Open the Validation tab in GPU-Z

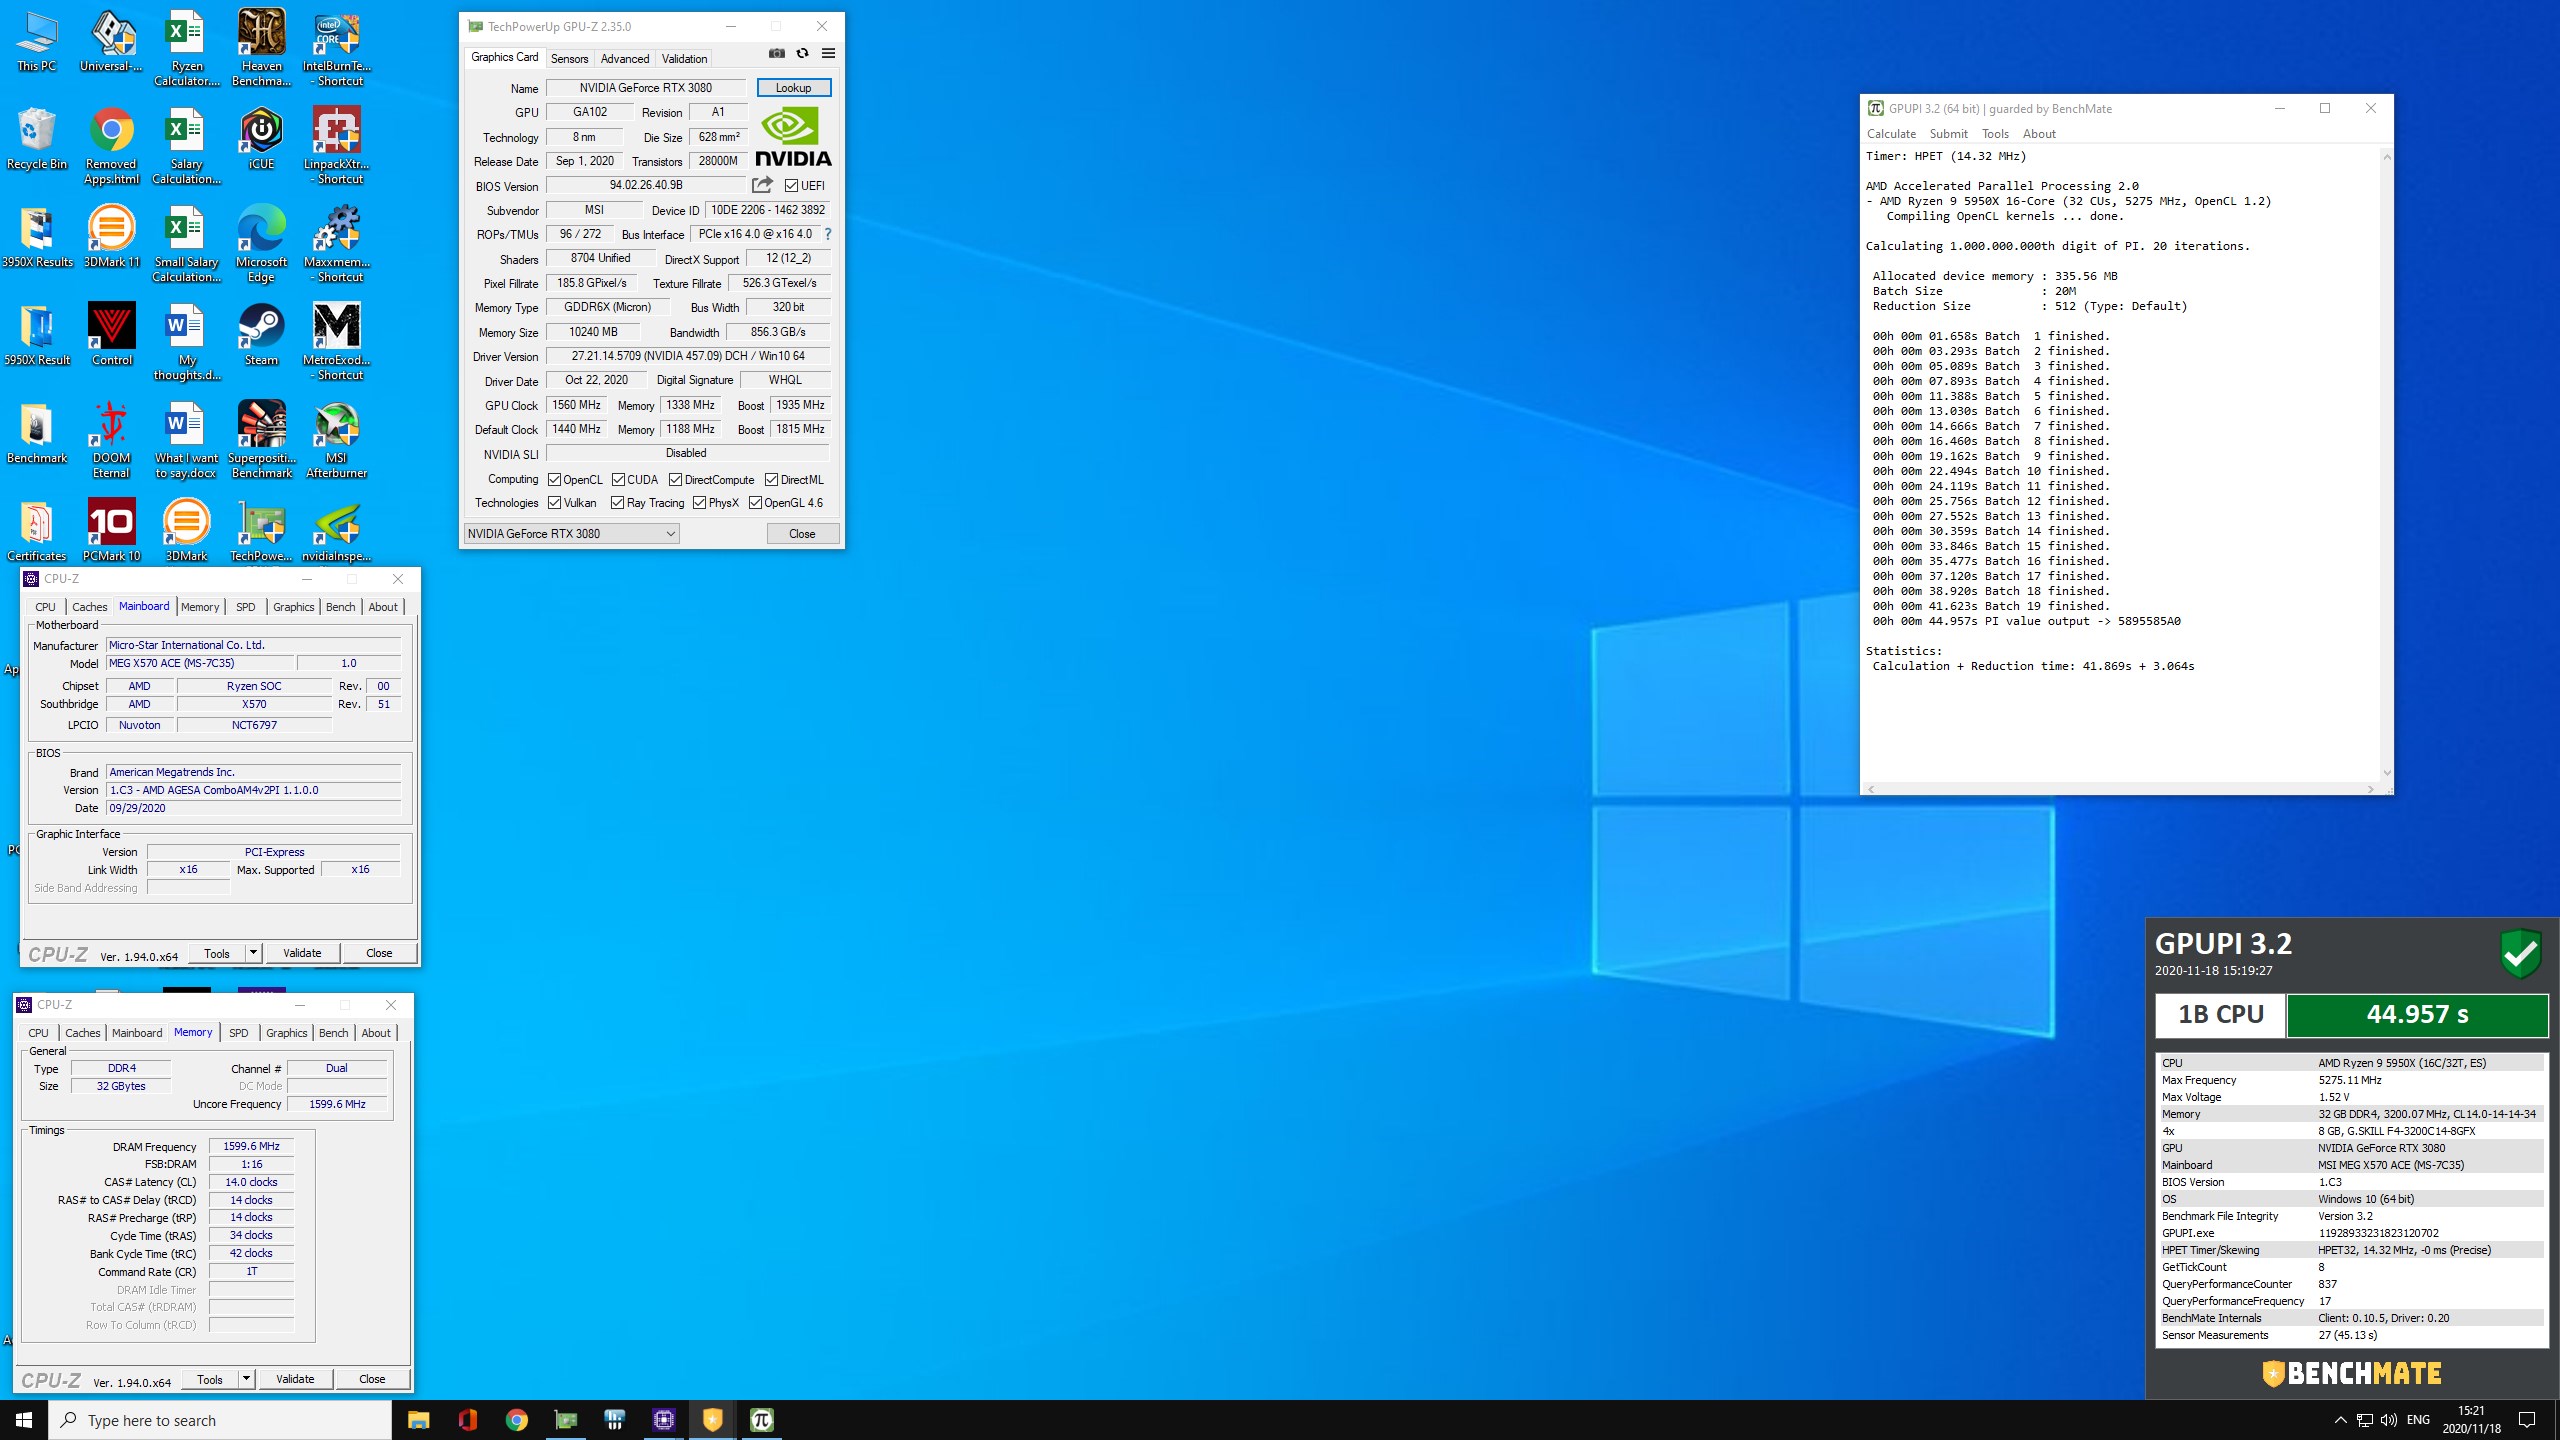click(684, 59)
